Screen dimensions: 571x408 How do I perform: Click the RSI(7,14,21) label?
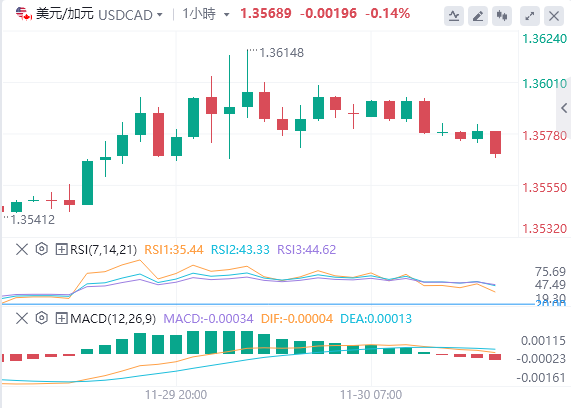103,250
